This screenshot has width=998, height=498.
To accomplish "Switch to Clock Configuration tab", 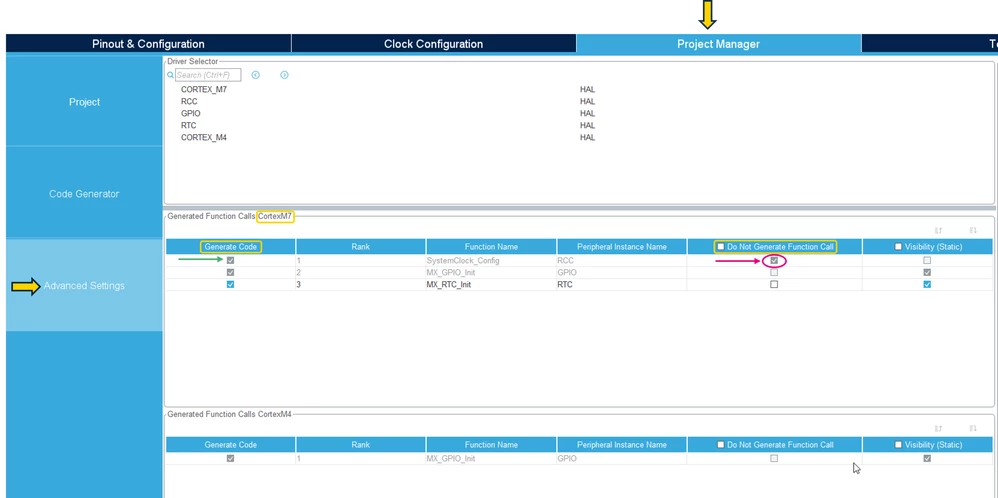I will 433,44.
